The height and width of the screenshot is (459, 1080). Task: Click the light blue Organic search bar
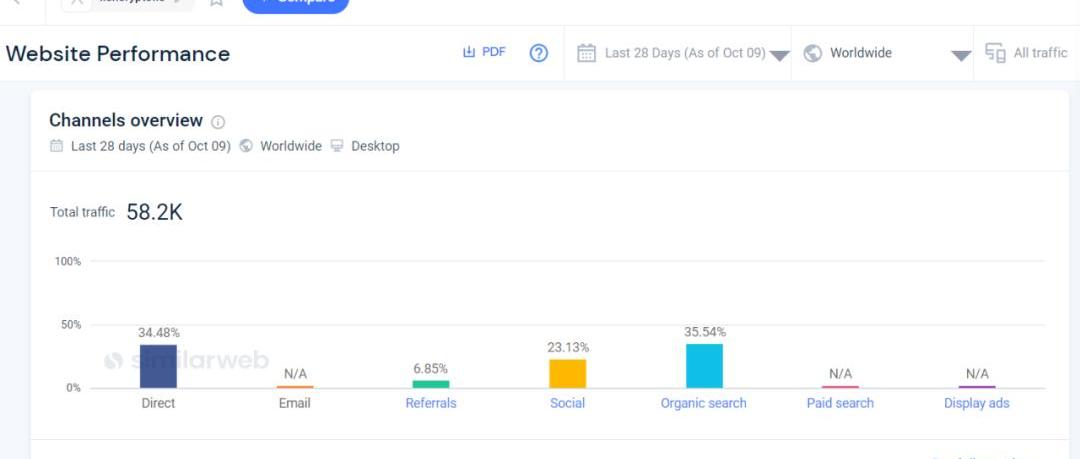[x=704, y=365]
